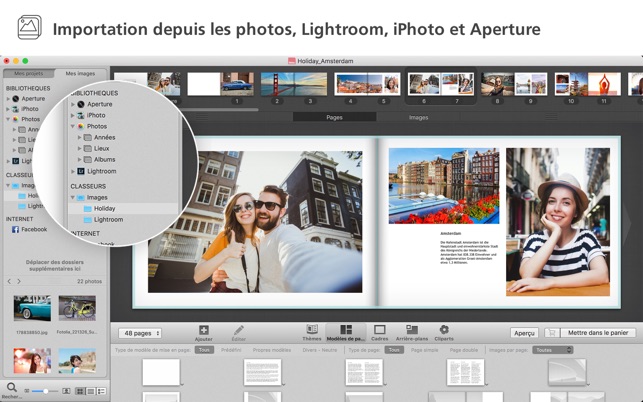Expand Albums in the magnified list
This screenshot has width=643, height=402.
[80, 160]
